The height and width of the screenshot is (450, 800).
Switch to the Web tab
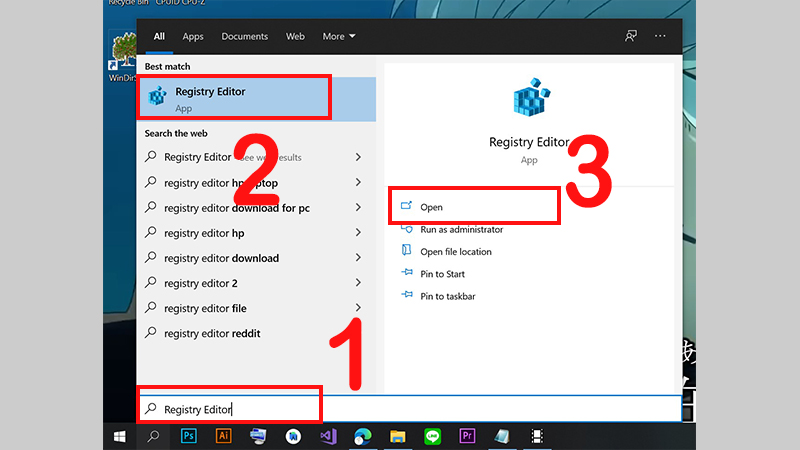295,36
